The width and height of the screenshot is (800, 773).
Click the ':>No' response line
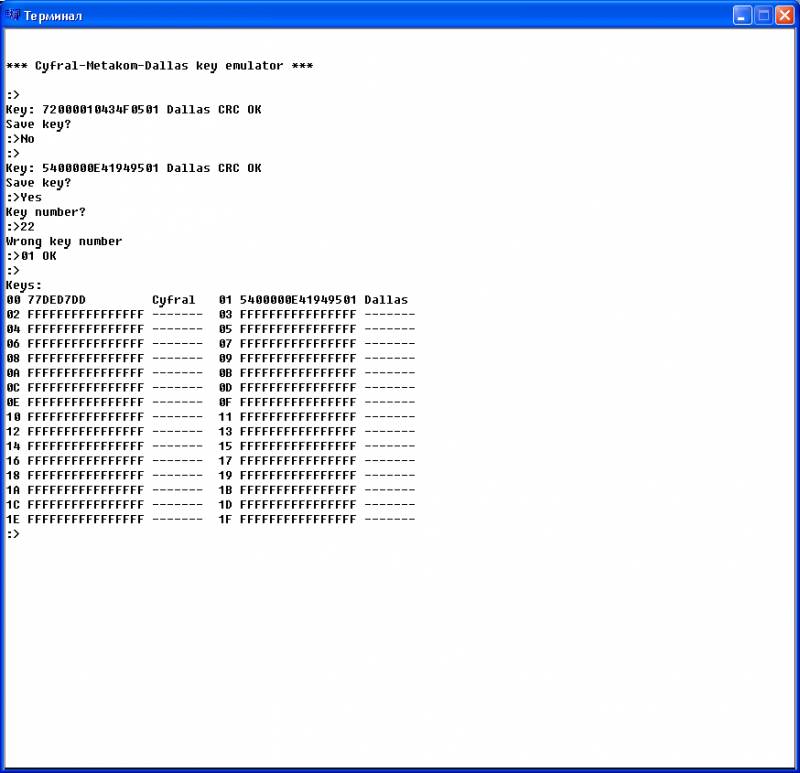tap(20, 139)
